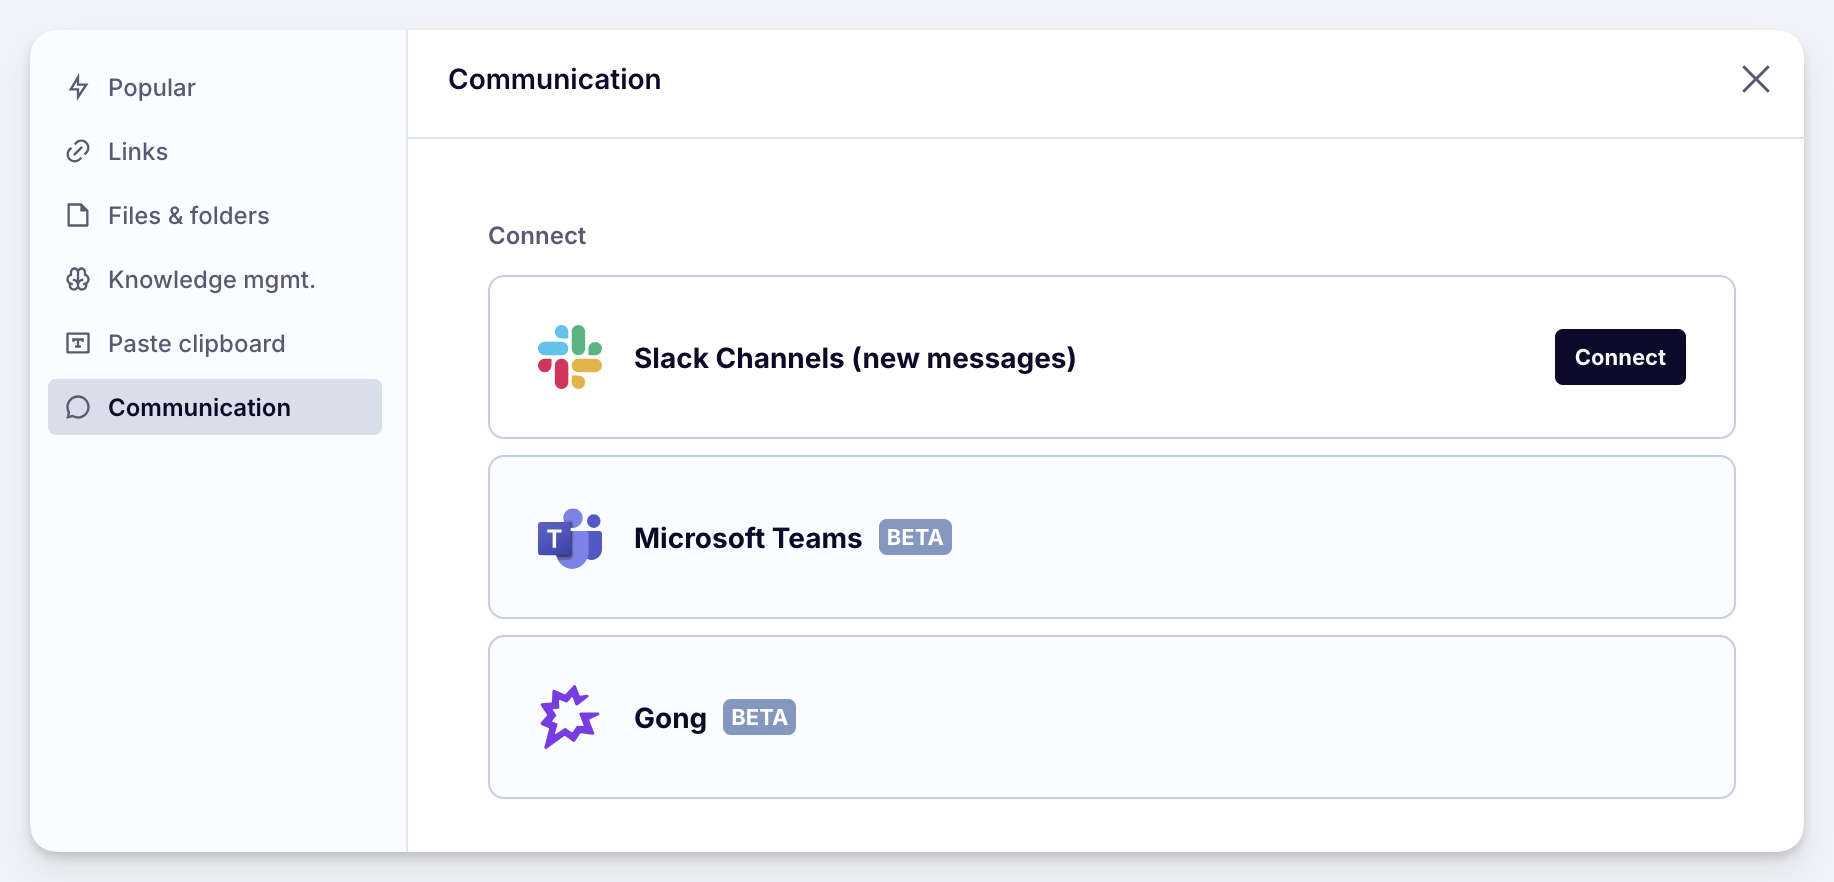Choose the Paste clipboard label
The height and width of the screenshot is (882, 1834).
point(197,344)
